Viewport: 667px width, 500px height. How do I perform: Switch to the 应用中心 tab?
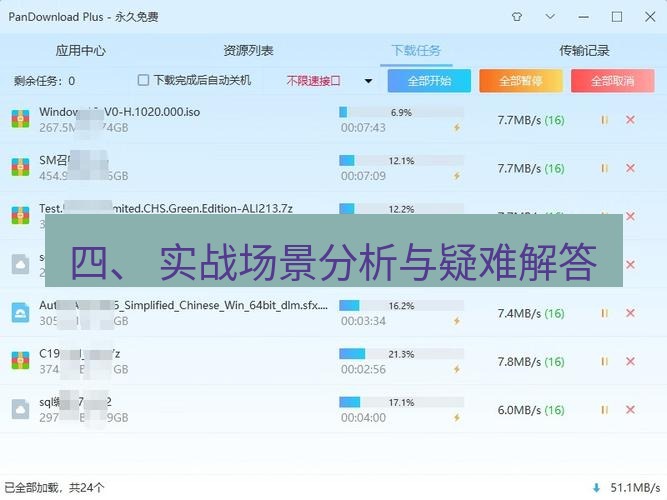80,51
